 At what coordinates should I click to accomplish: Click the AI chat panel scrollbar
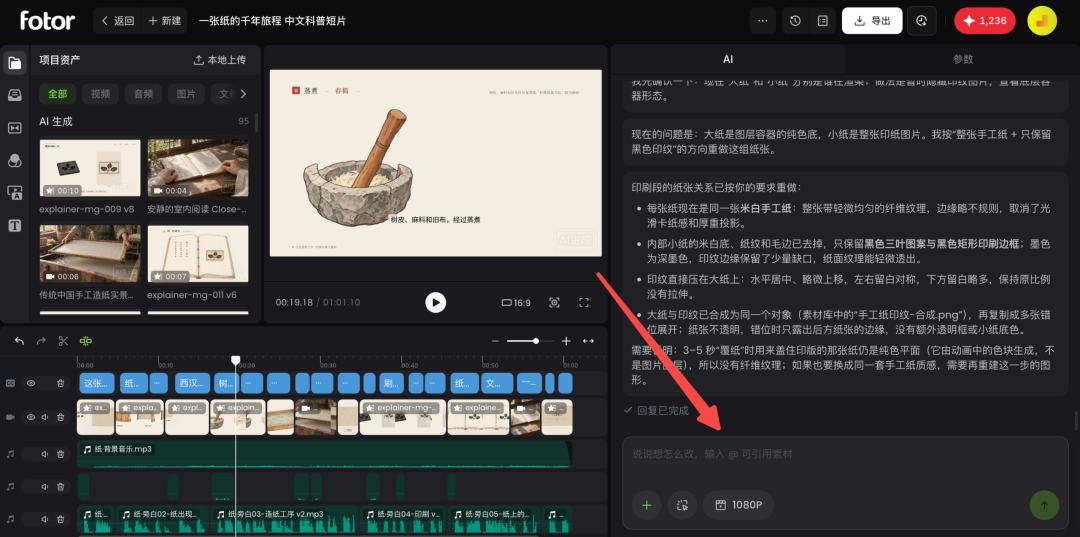(x=1076, y=420)
